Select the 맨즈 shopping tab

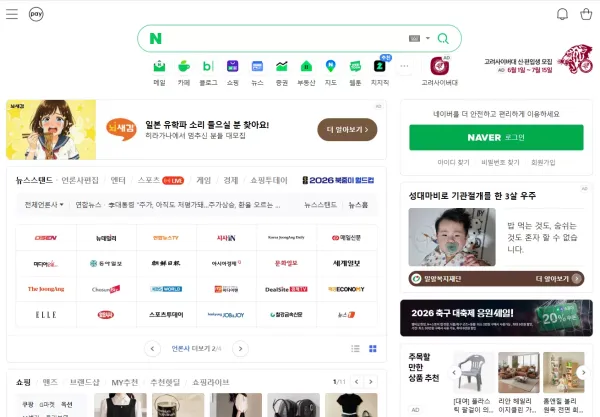pyautogui.click(x=50, y=382)
